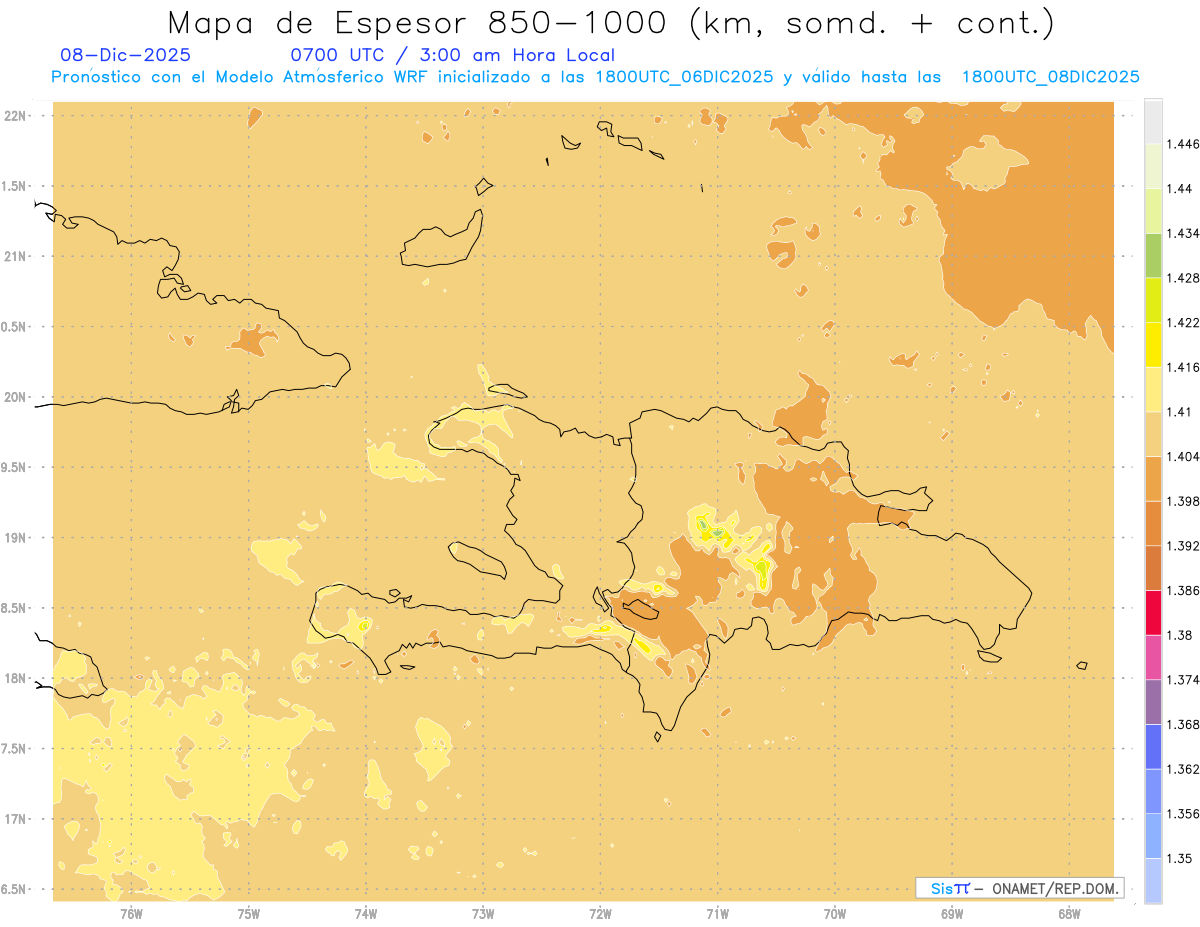Click the 1.35 colorbar value
Screen dimensions: 1200x927
(x=1180, y=858)
